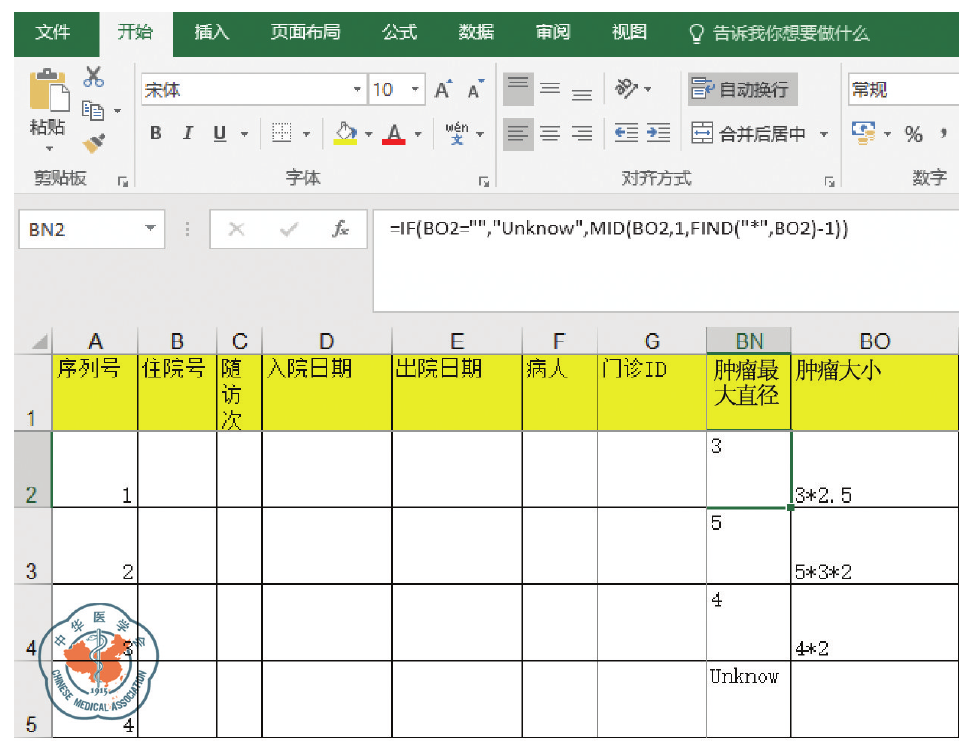The height and width of the screenshot is (754, 970).
Task: Click the percent style icon
Action: point(913,134)
